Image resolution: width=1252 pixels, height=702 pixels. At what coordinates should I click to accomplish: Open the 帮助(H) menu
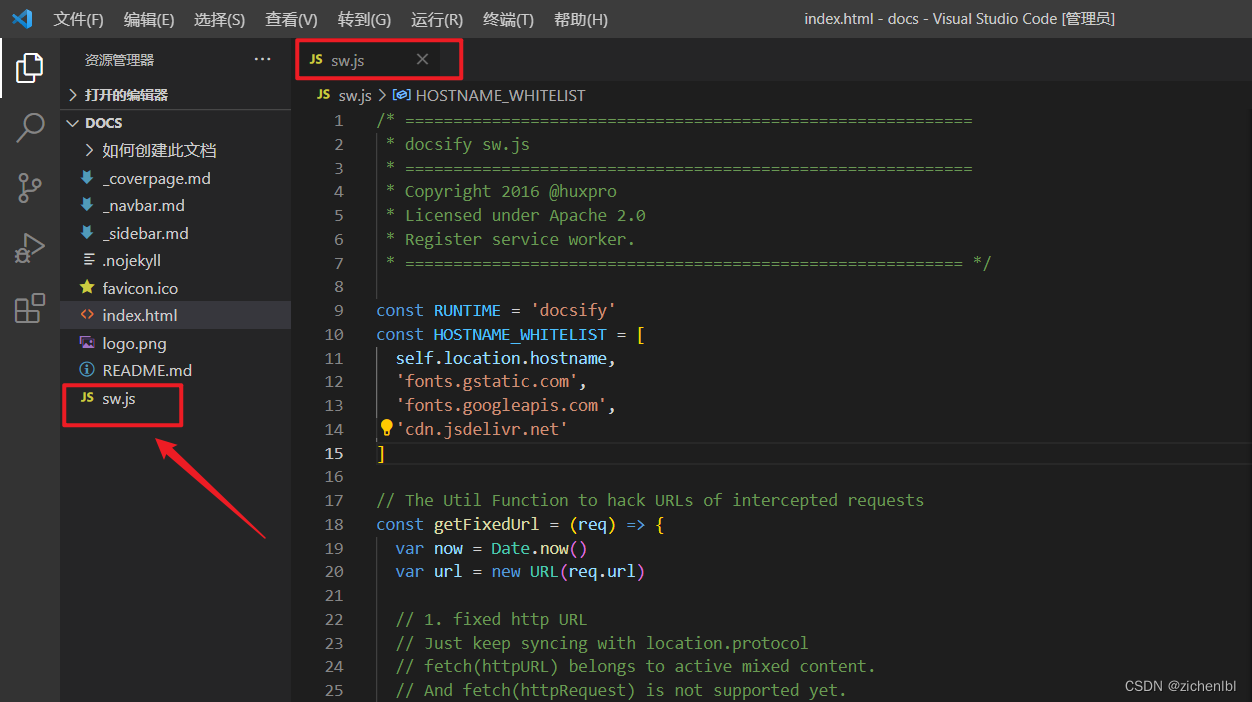581,20
